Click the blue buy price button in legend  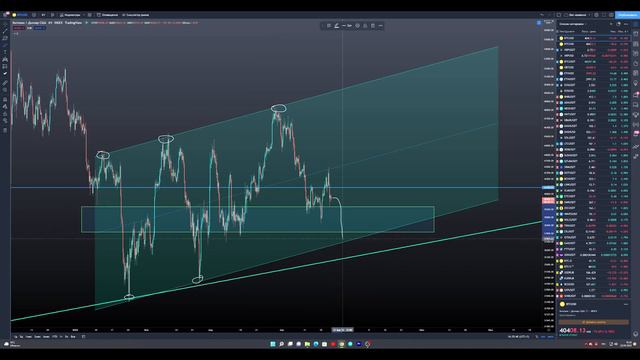tap(40, 28)
